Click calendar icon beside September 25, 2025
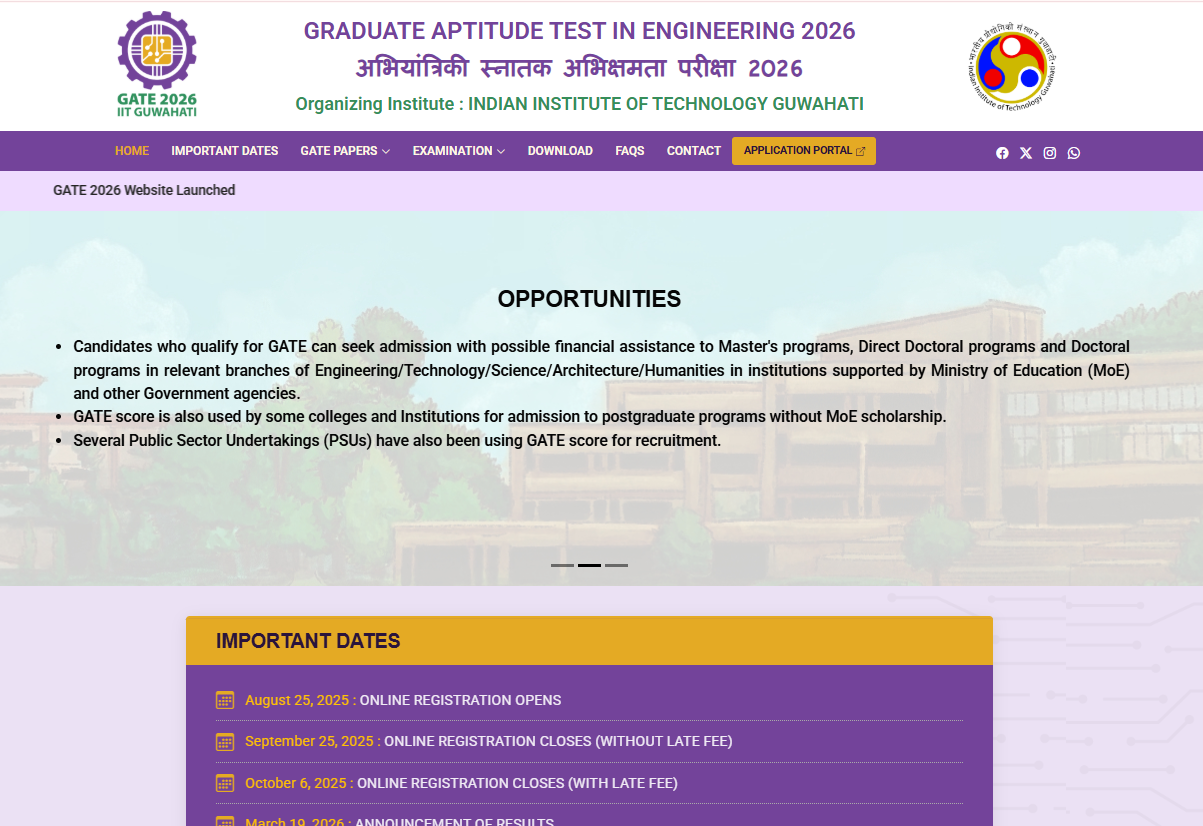Viewport: 1203px width, 826px height. point(225,741)
